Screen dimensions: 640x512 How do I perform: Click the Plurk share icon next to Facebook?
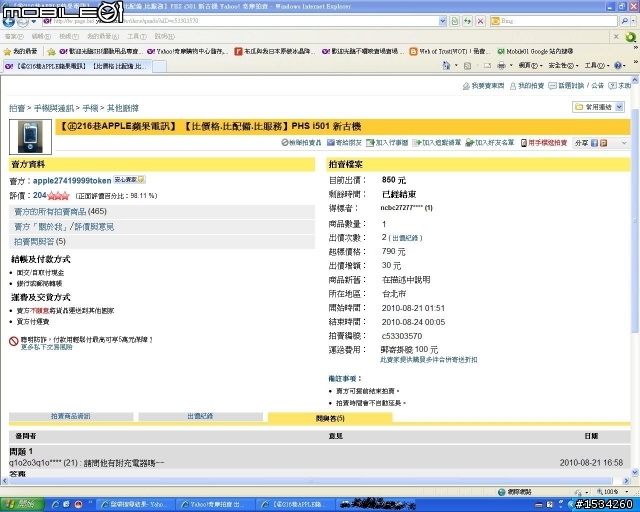pyautogui.click(x=603, y=143)
